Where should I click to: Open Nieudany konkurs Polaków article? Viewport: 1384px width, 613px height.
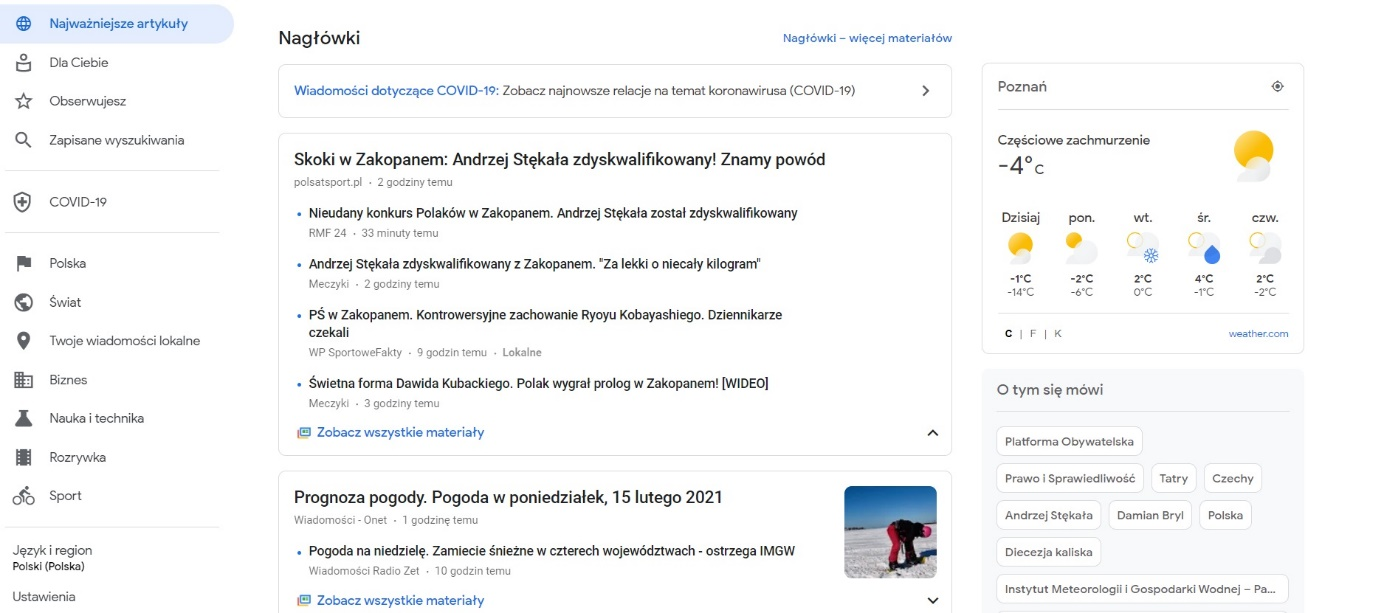[x=553, y=213]
